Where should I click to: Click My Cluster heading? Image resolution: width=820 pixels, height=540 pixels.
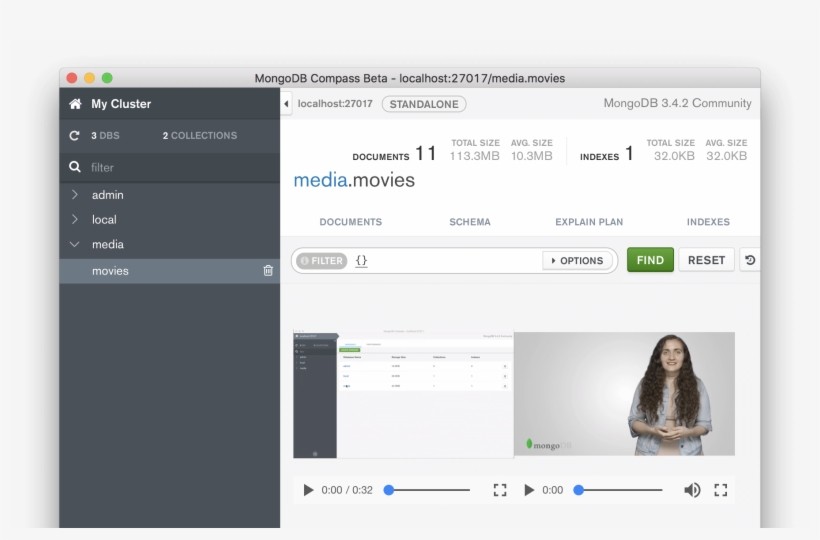[121, 104]
